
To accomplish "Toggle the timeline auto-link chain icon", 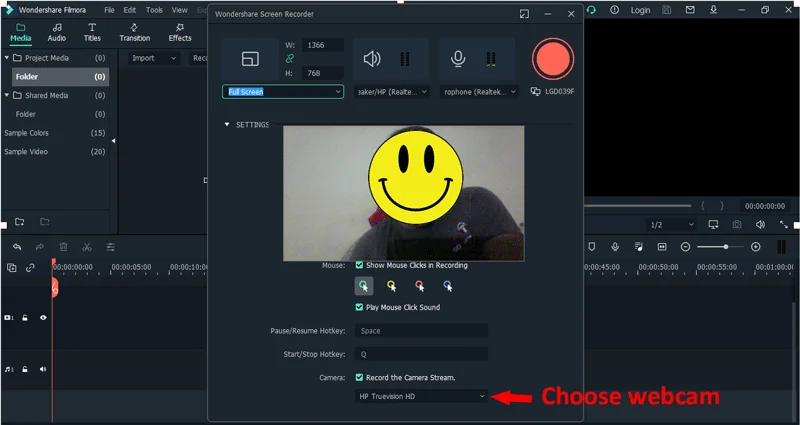I will pyautogui.click(x=30, y=267).
